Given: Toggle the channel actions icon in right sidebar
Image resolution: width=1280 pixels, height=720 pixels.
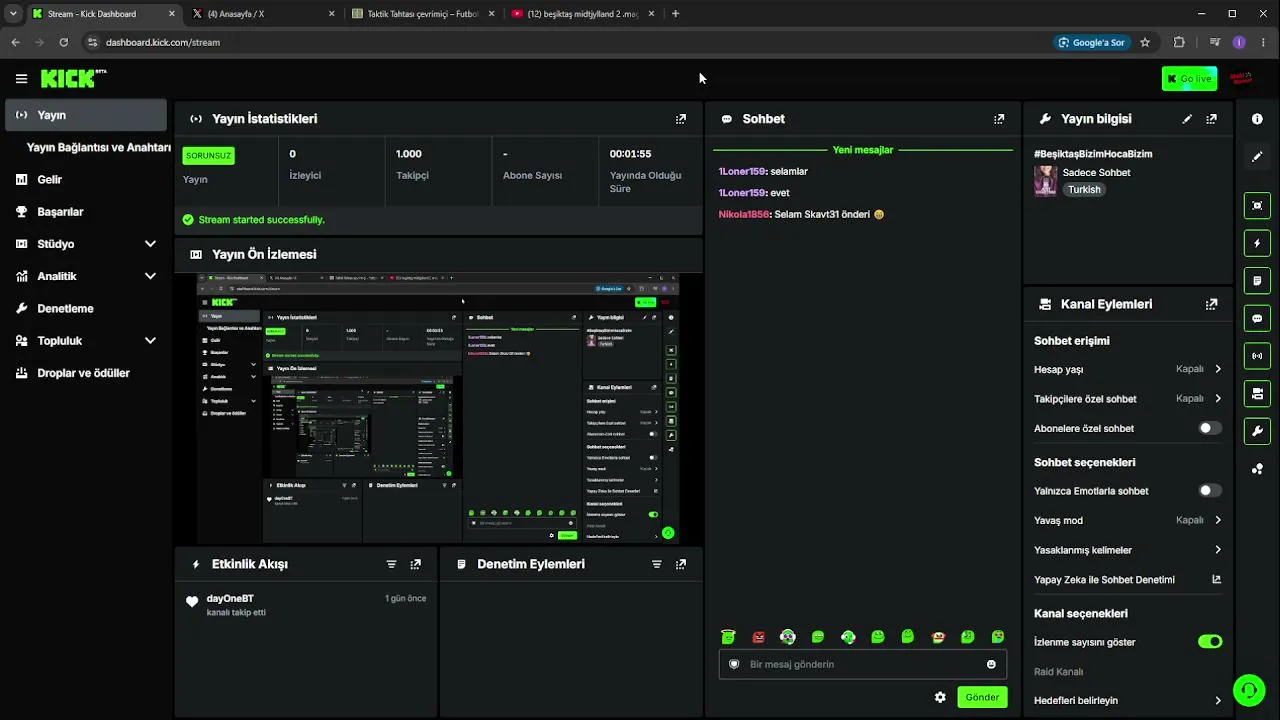Looking at the screenshot, I should point(1257,394).
